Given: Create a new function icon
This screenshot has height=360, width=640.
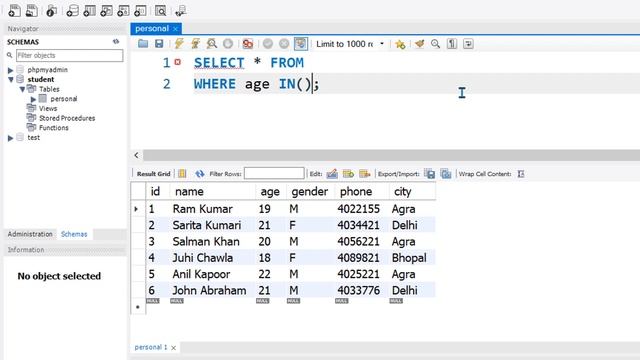Looking at the screenshot, I should (x=140, y=11).
